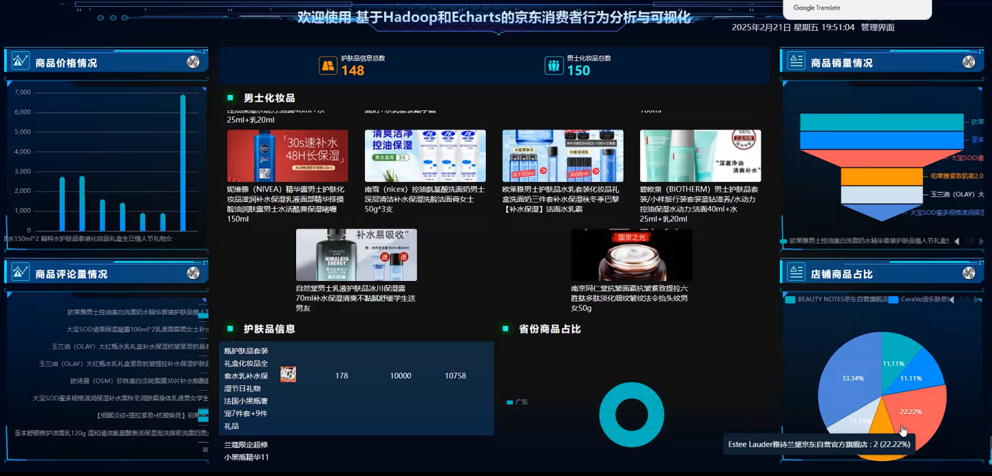The height and width of the screenshot is (476, 992).
Task: Click the green marker beside 男士化妆品 heading
Action: 231,98
